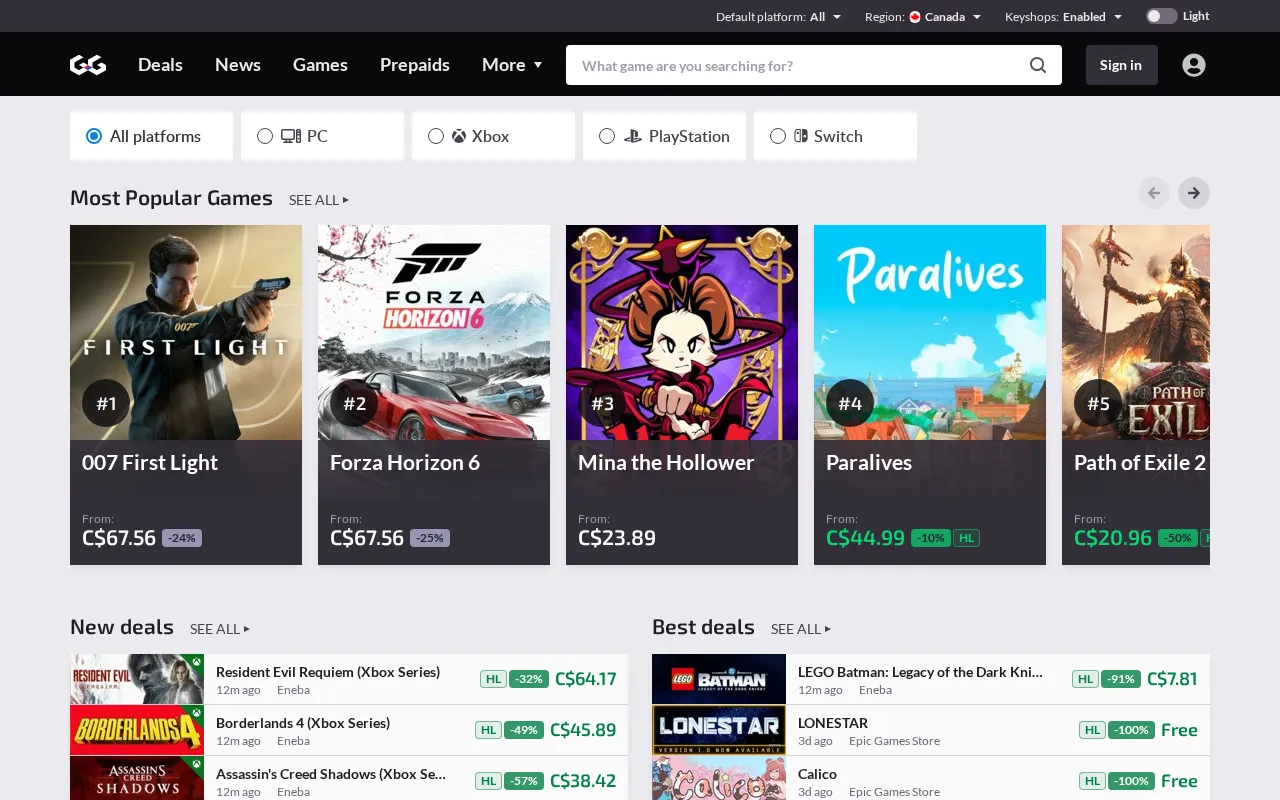Click the #1 rank badge
The image size is (1280, 800).
pos(106,403)
